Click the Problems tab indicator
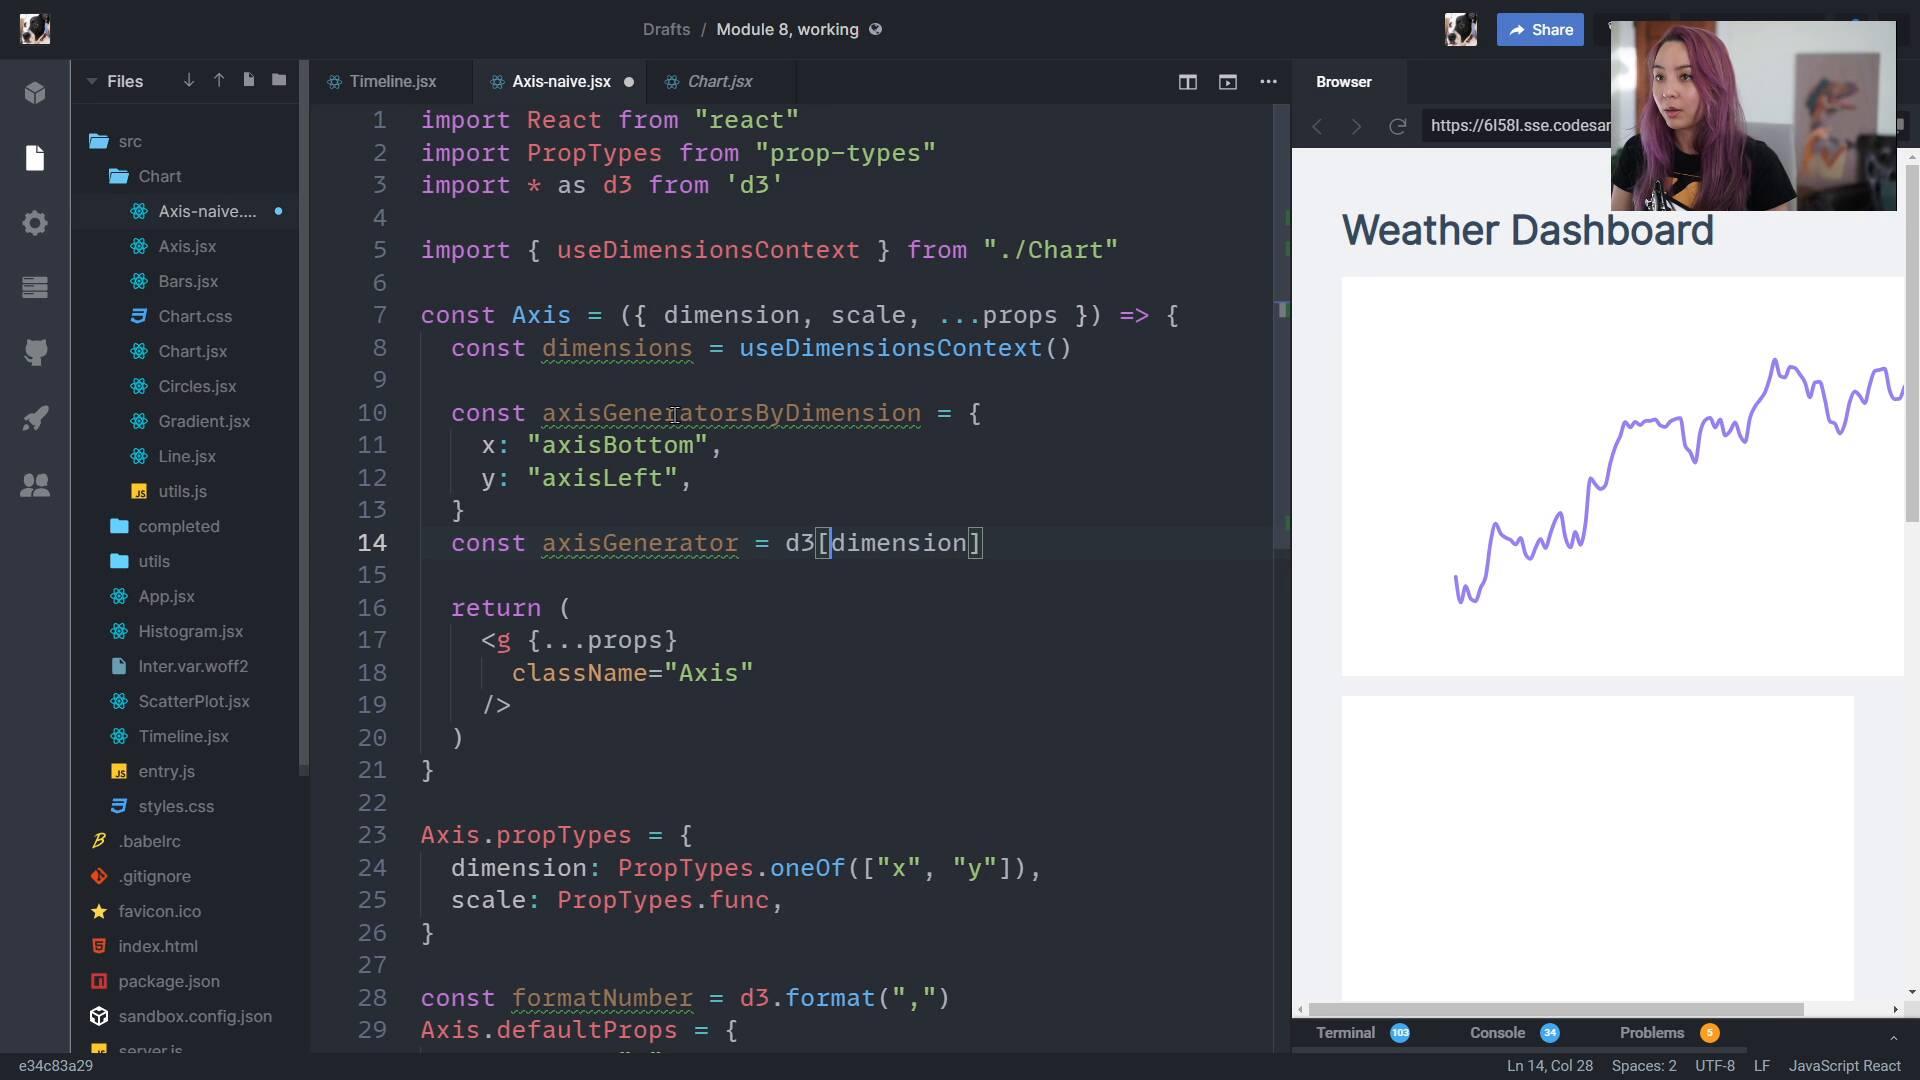Viewport: 1920px width, 1080px height. (x=1712, y=1031)
